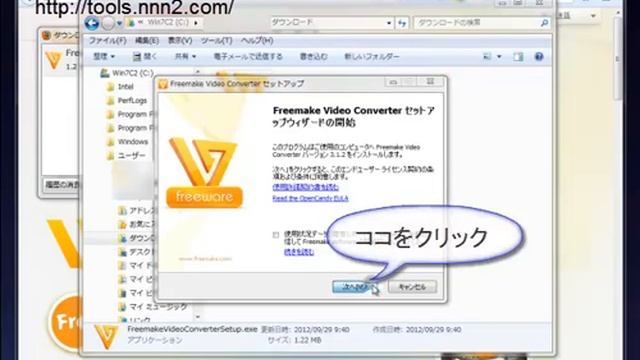
Task: Open the 'Read the OpenCandy EULA' link
Action: (x=310, y=198)
